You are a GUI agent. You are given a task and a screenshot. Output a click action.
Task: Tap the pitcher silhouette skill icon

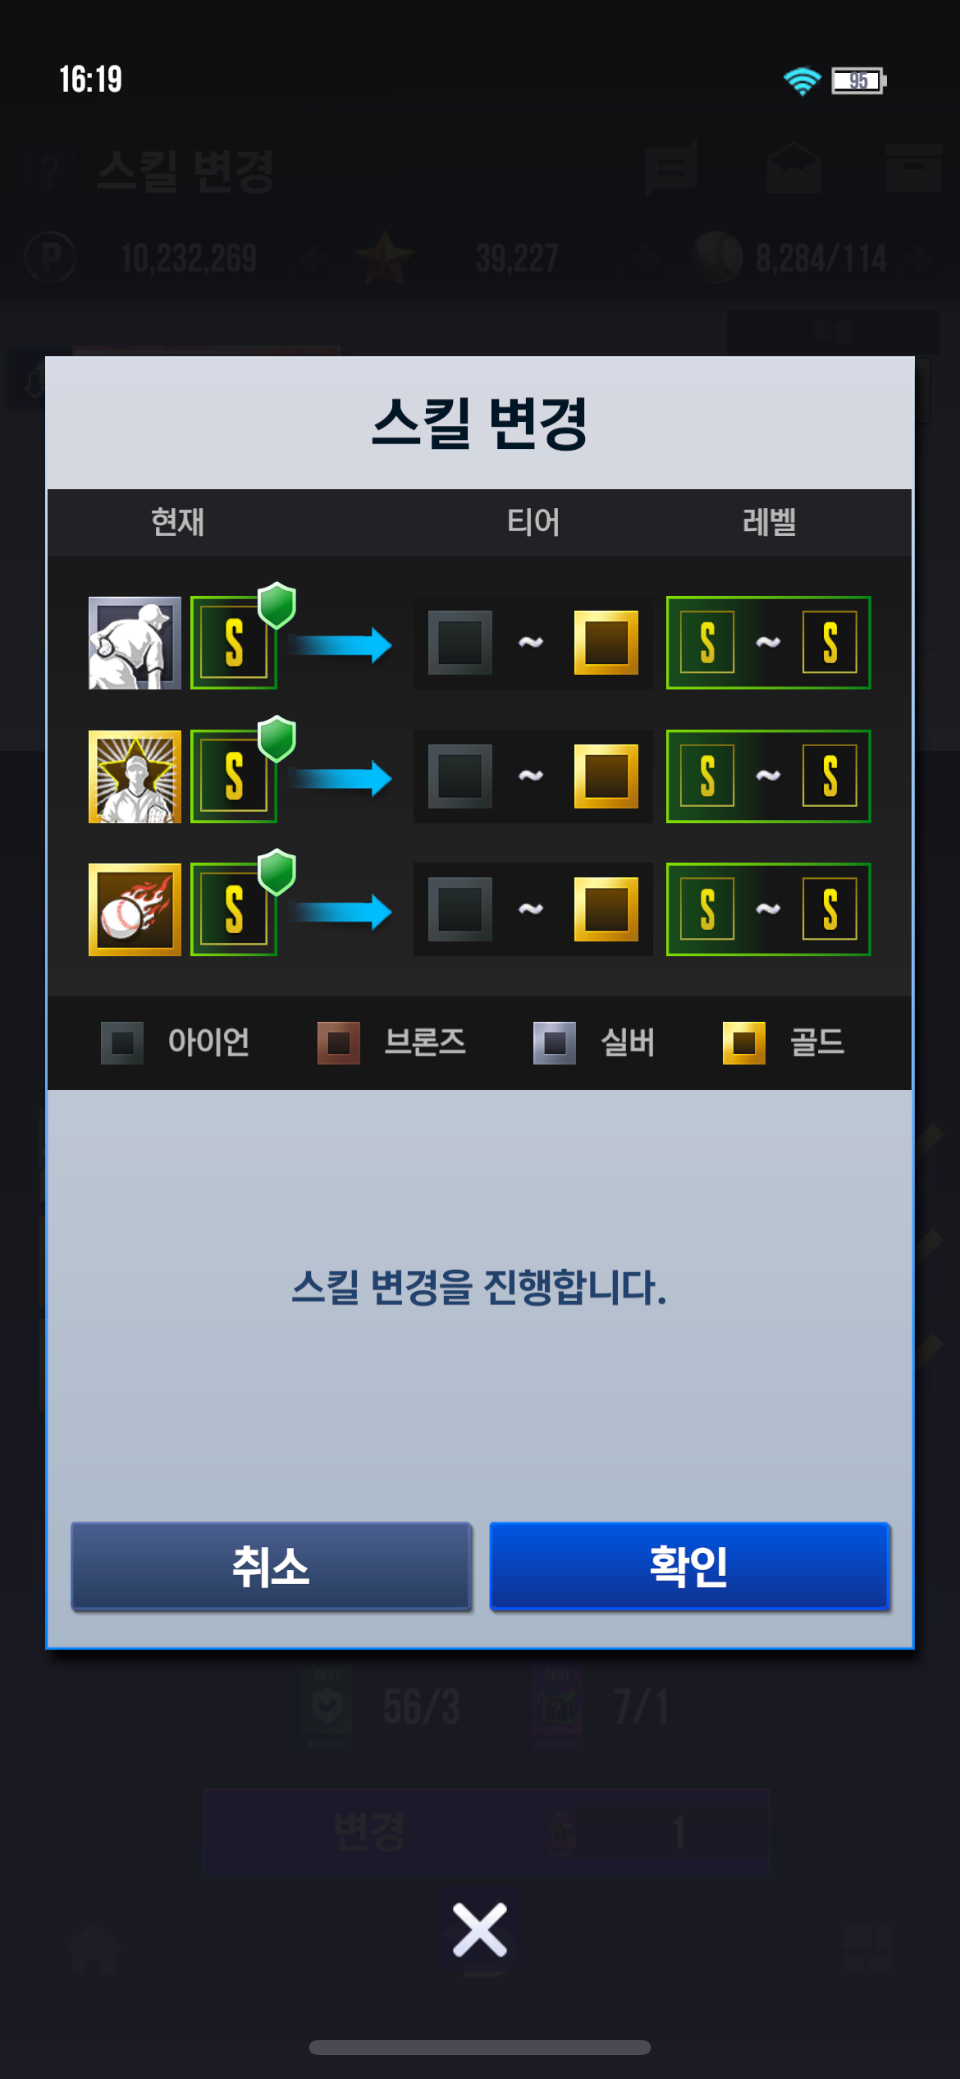(135, 643)
